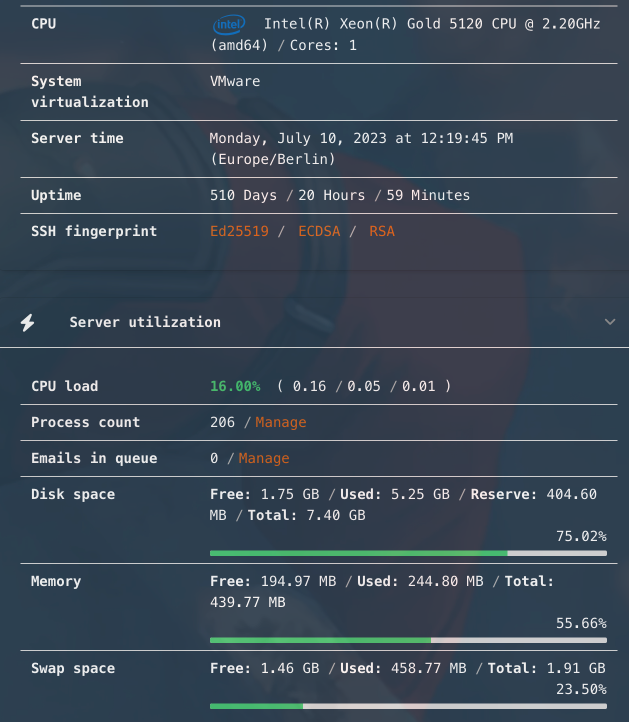
Task: Click the 55.66% memory usage percentage
Action: pos(581,623)
